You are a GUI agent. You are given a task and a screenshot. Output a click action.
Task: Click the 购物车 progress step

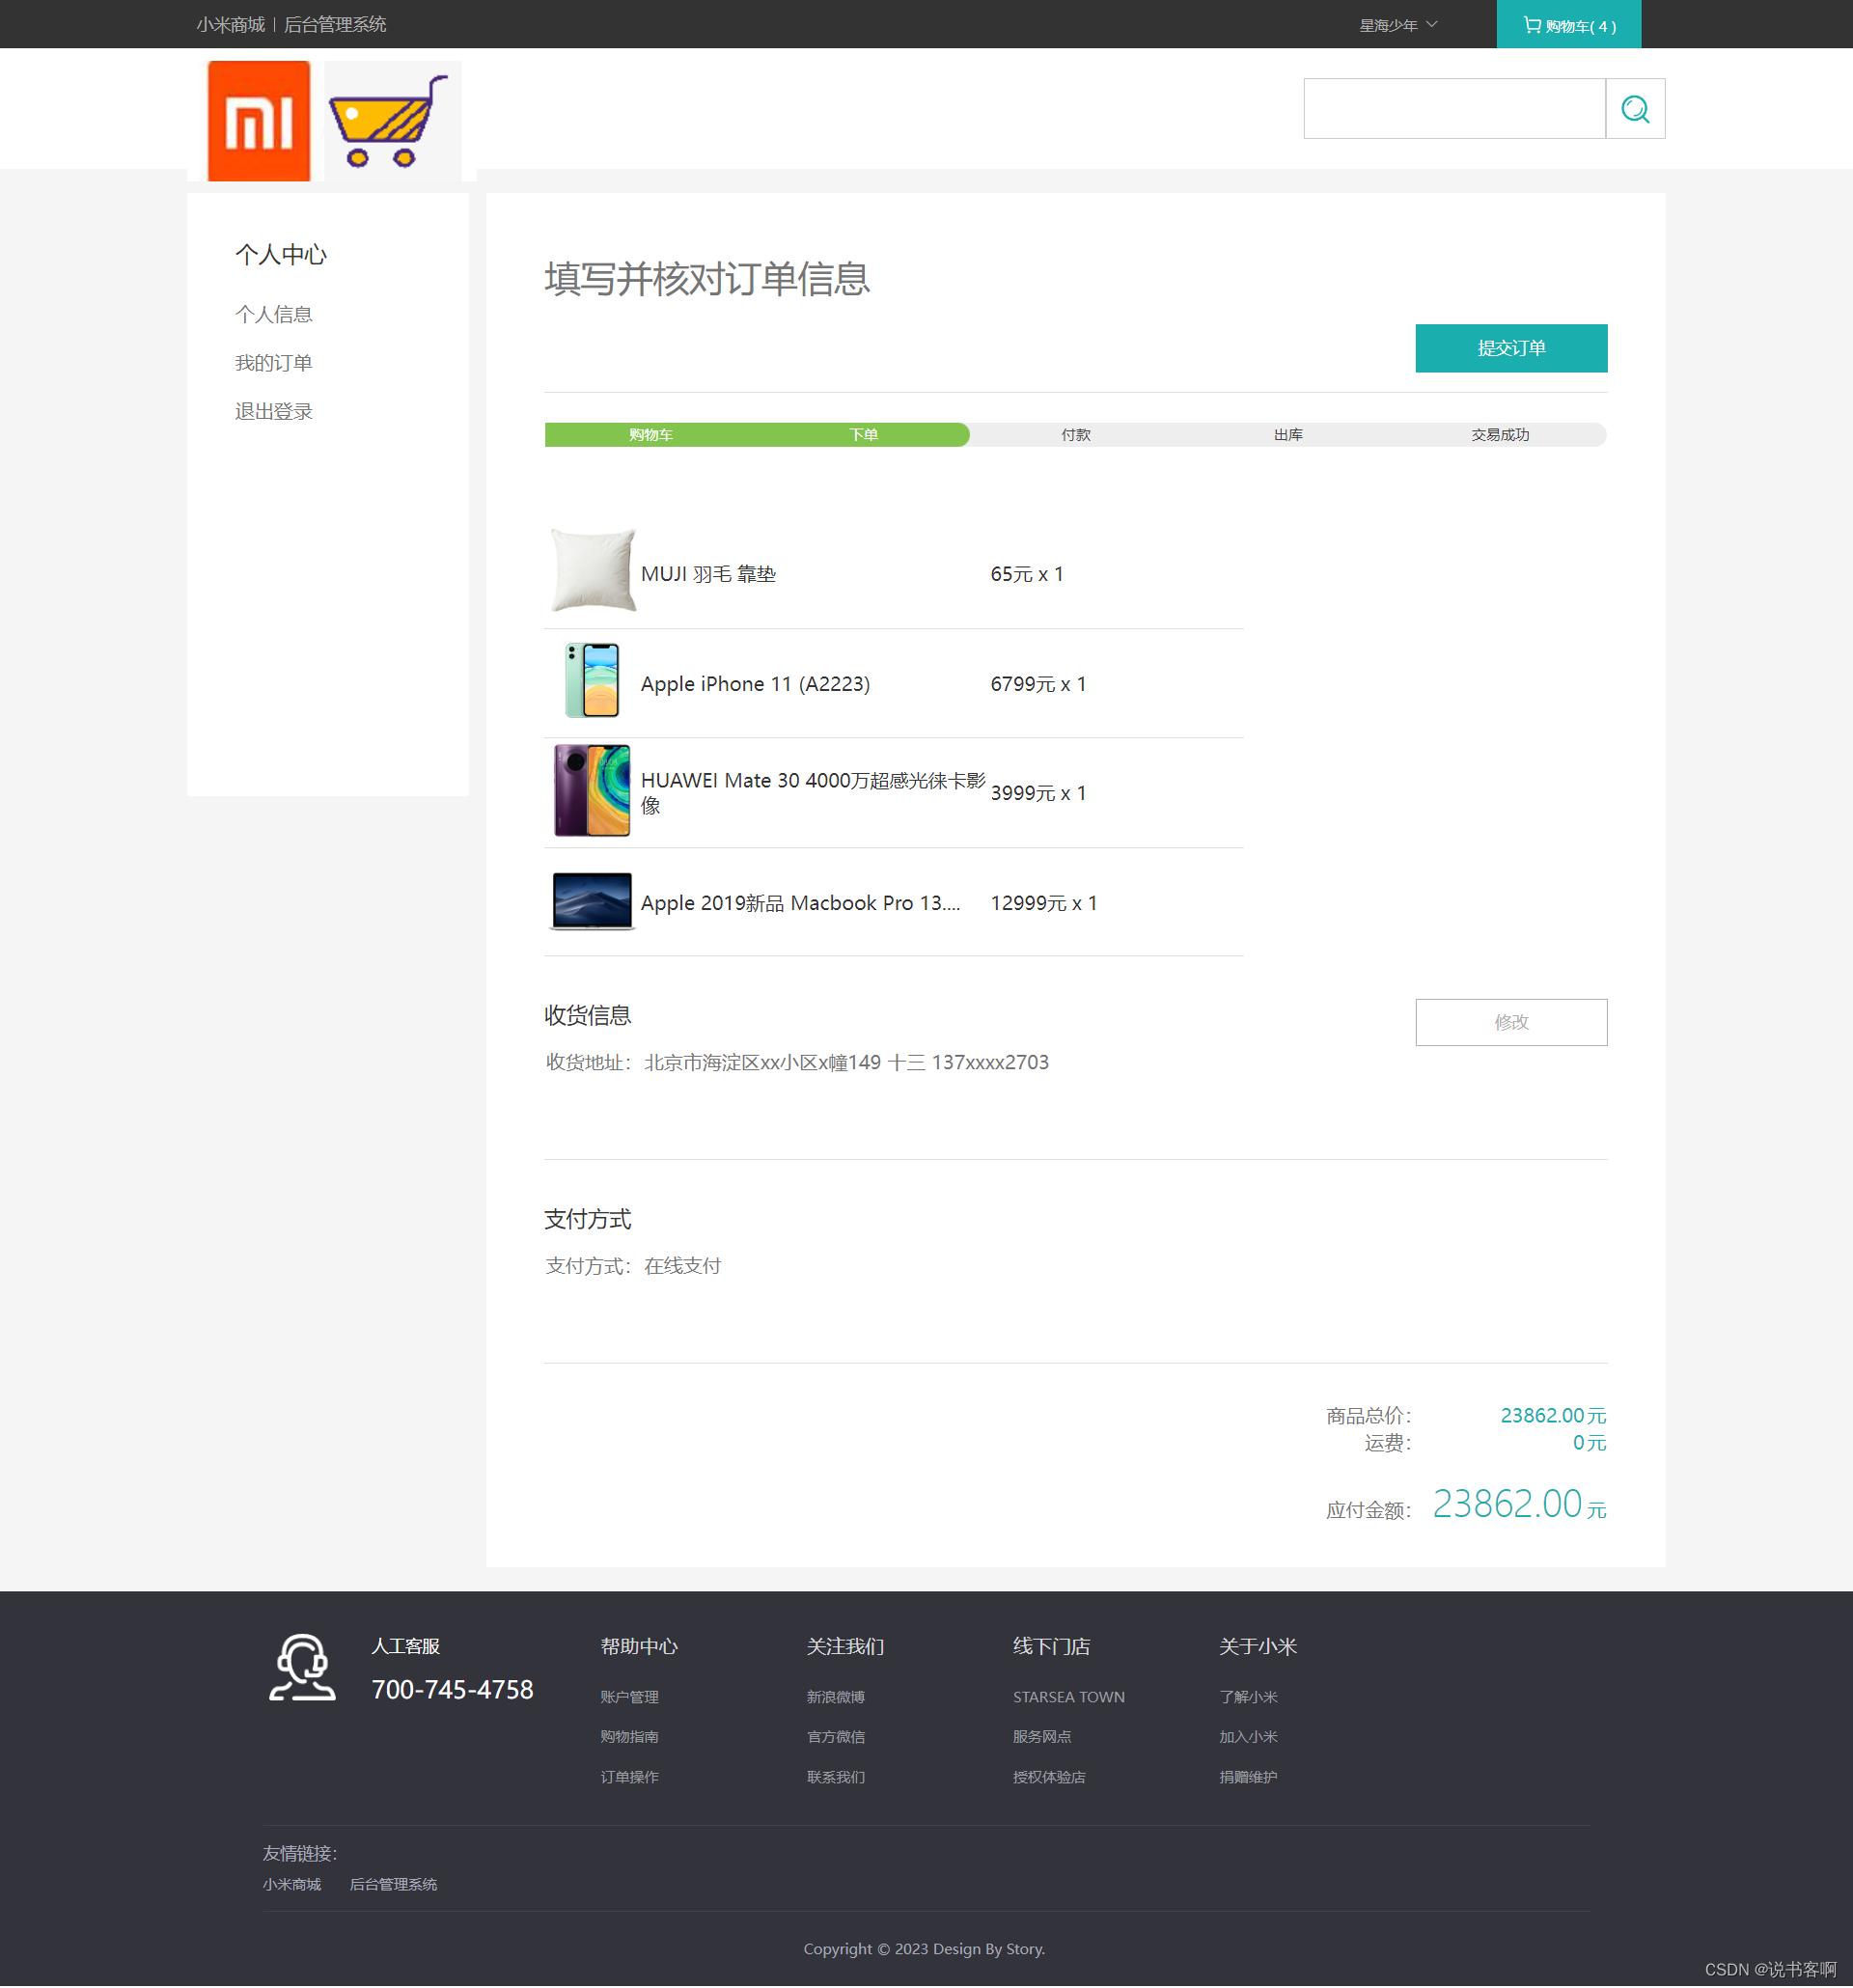[651, 435]
